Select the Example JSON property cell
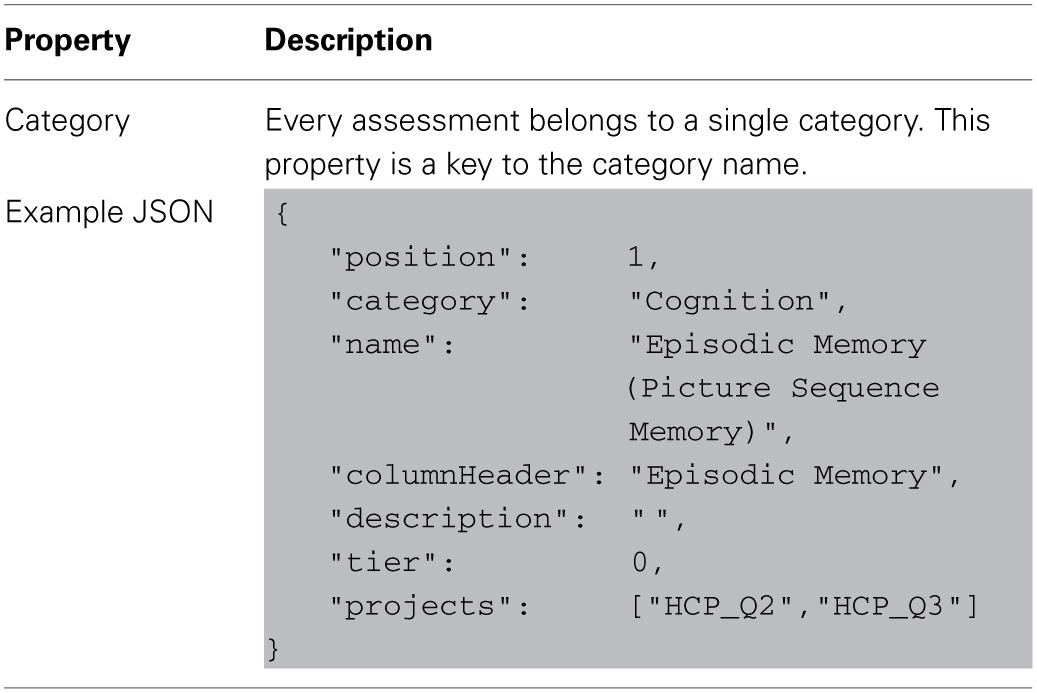This screenshot has height=693, width=1037. click(109, 213)
